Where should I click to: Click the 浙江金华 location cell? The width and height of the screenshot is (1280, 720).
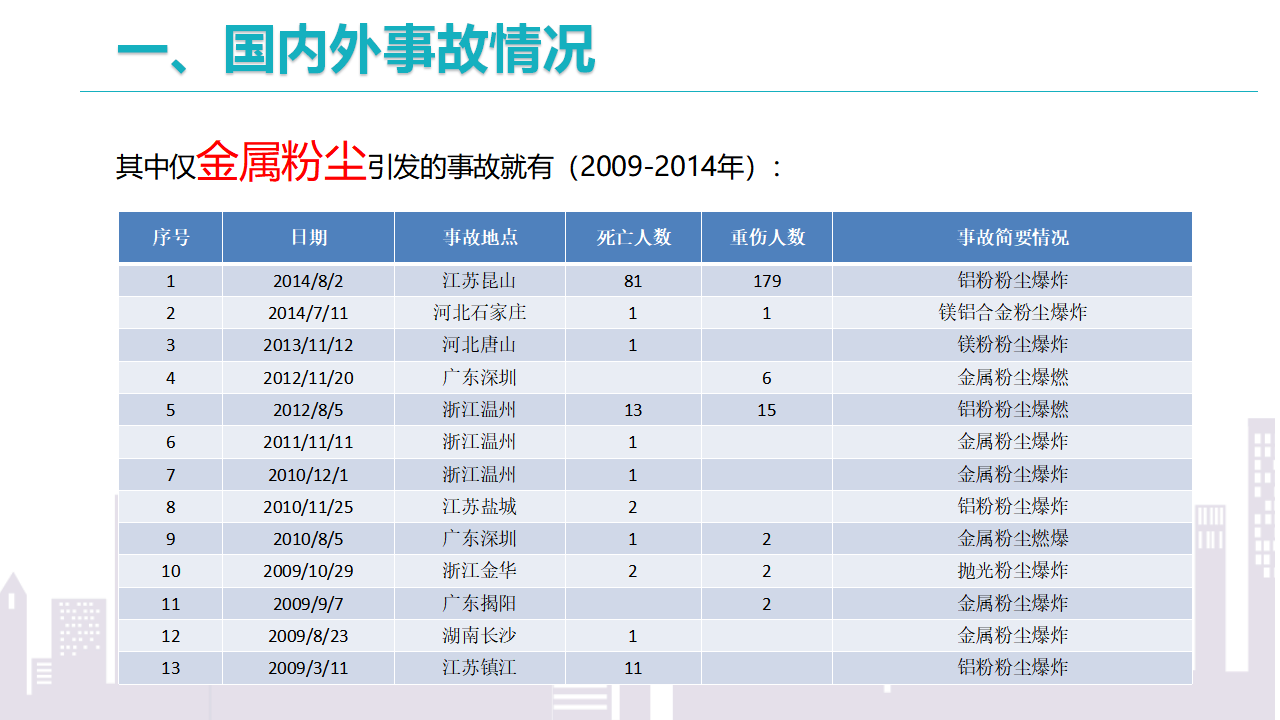(x=480, y=571)
